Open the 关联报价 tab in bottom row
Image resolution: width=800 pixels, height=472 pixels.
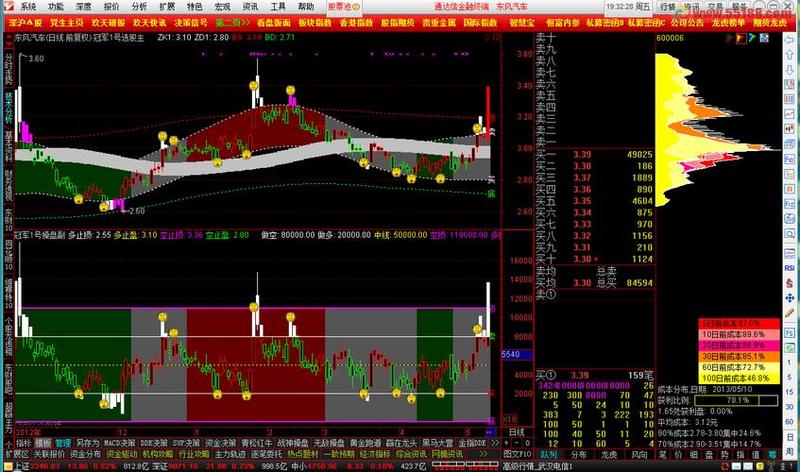(x=49, y=454)
